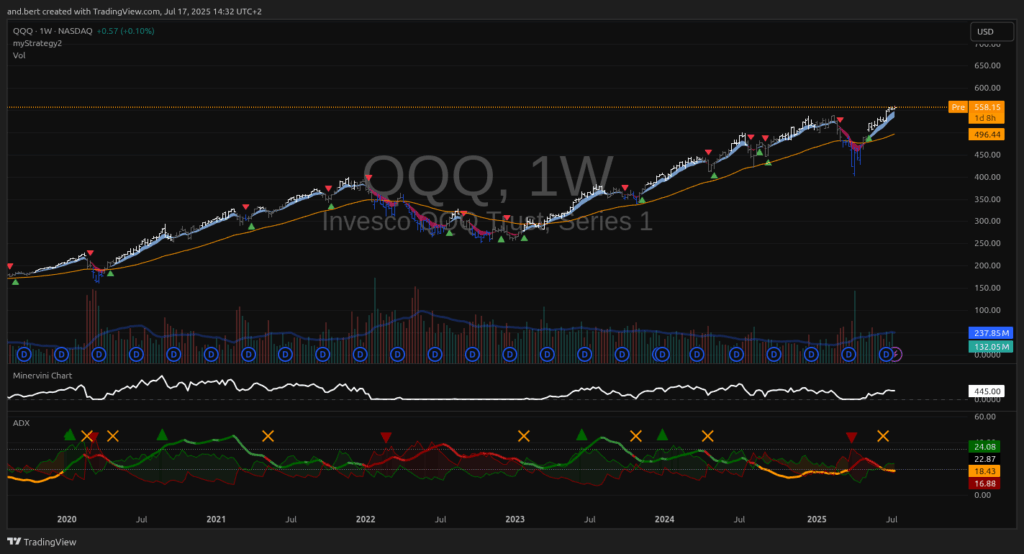
Task: Click the 237.85M volume label
Action: tap(990, 332)
